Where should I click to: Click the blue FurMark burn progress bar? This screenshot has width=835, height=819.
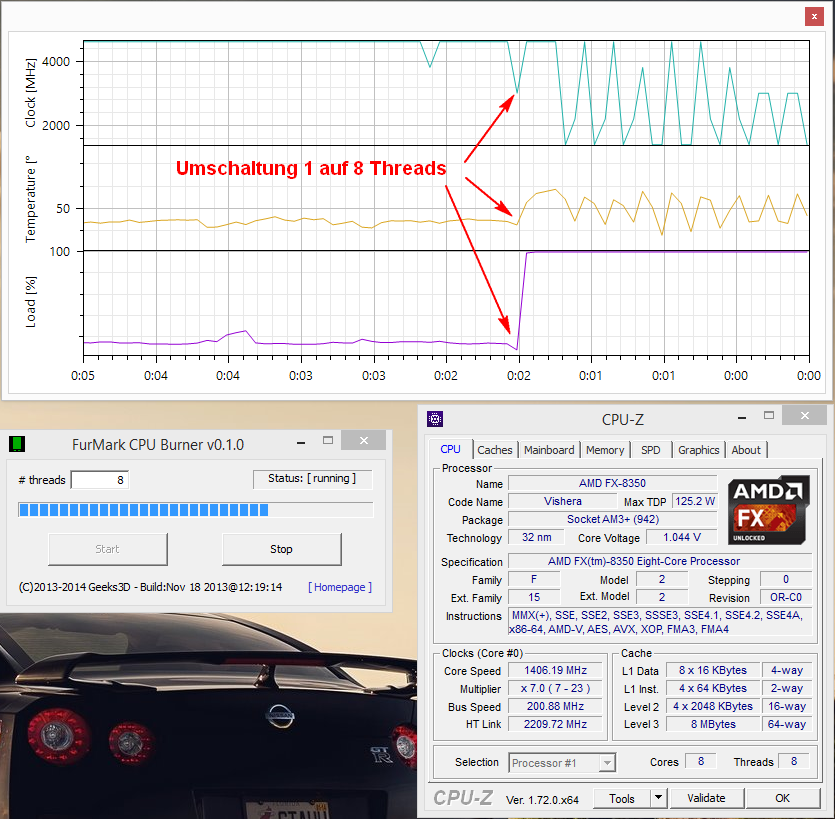point(196,510)
